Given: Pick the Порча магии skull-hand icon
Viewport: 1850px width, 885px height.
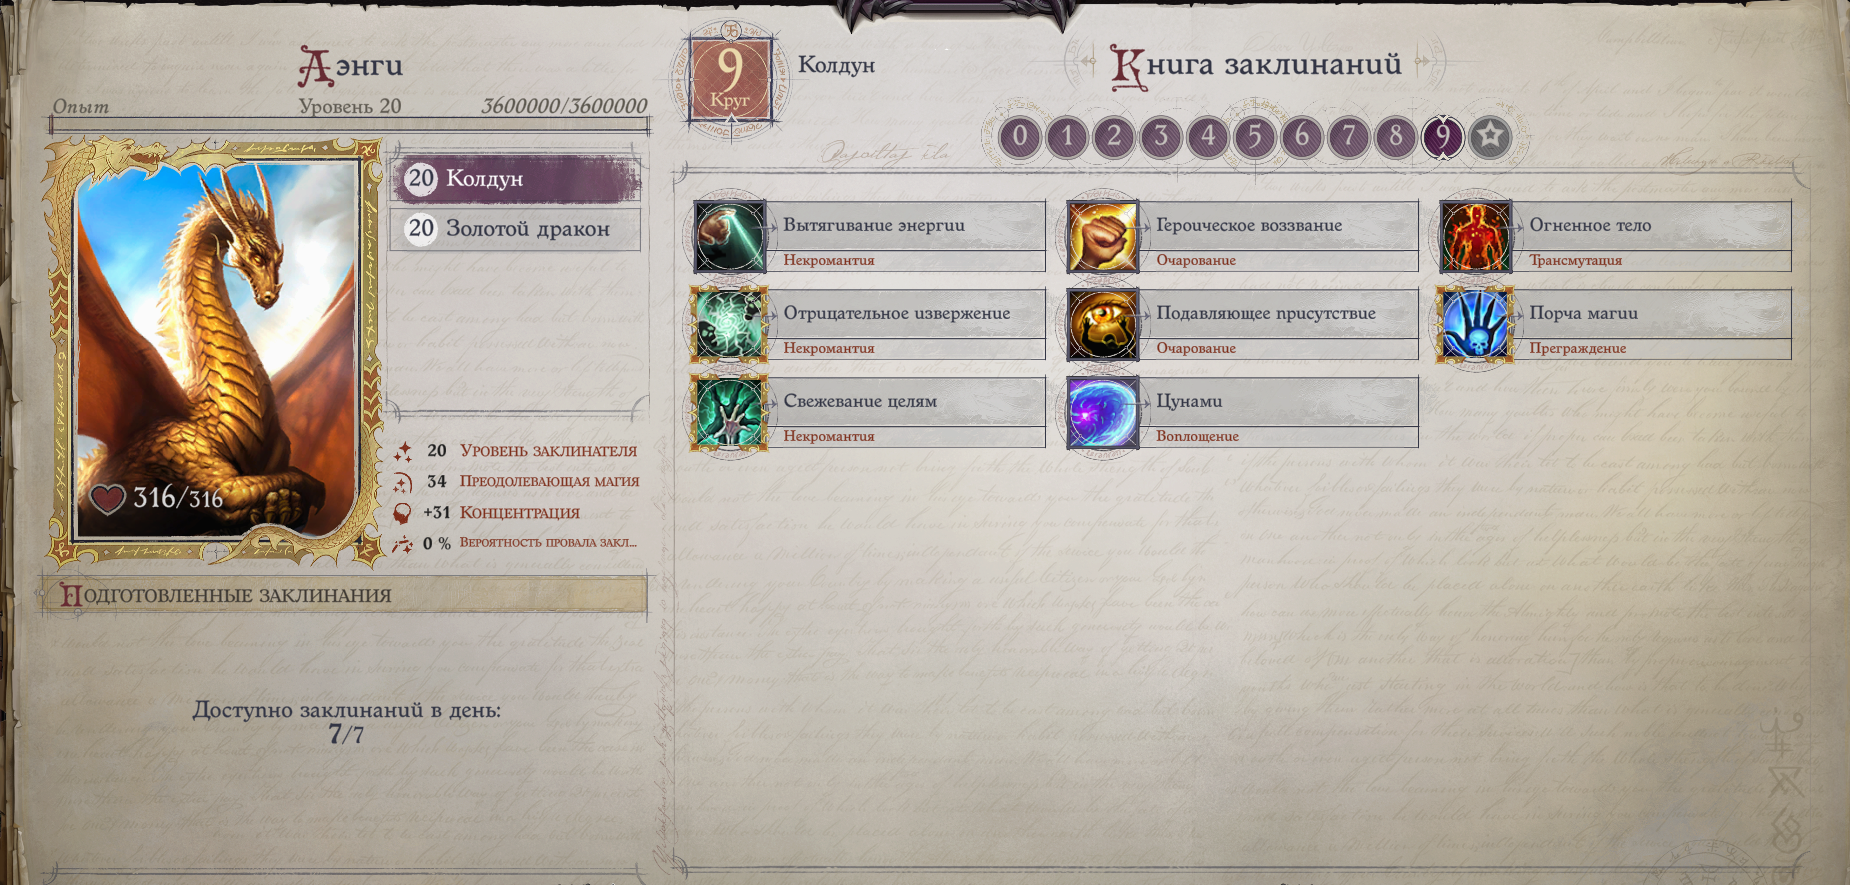Looking at the screenshot, I should tap(1476, 325).
